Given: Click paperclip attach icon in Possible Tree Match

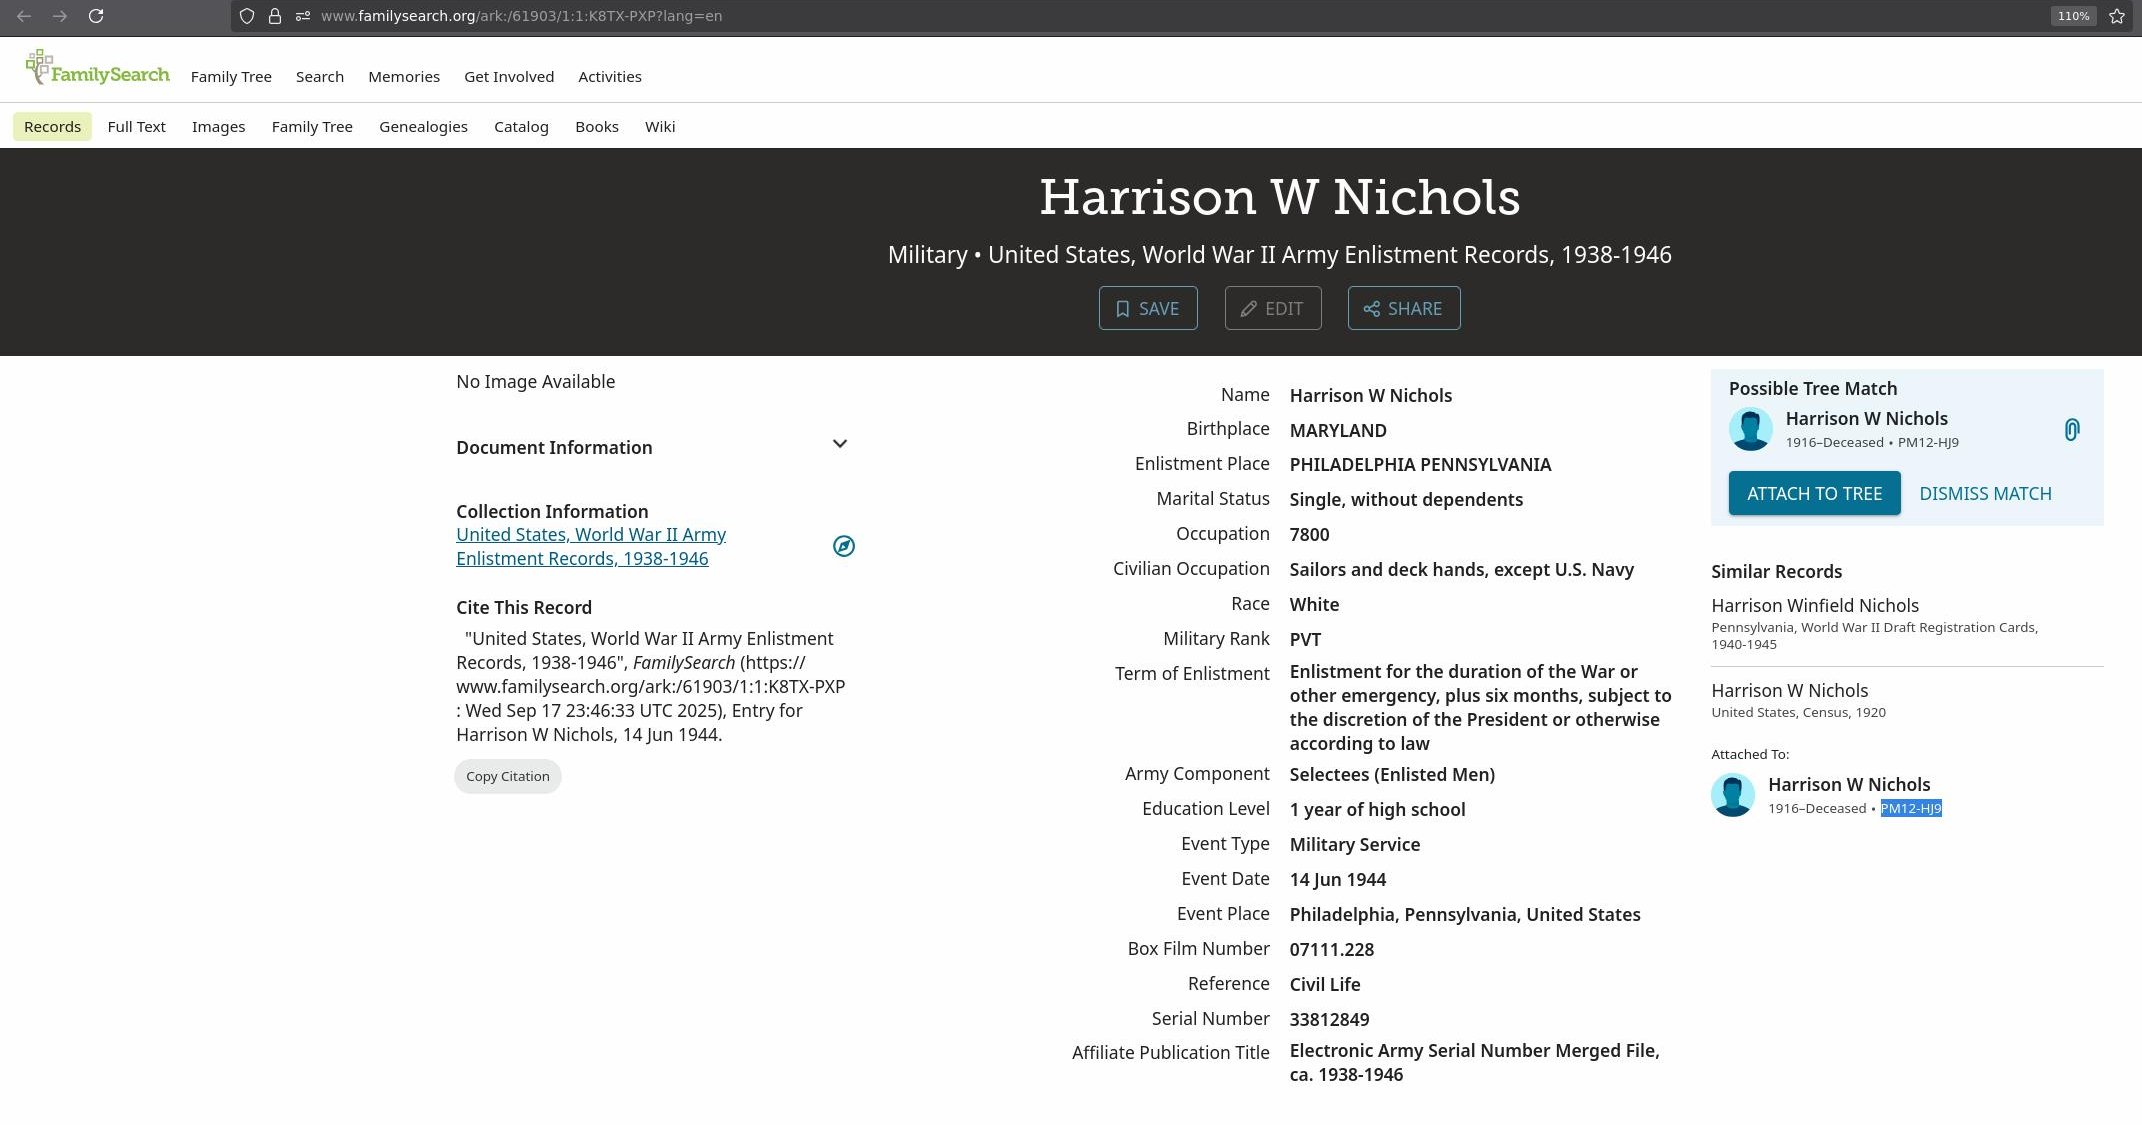Looking at the screenshot, I should coord(2072,430).
